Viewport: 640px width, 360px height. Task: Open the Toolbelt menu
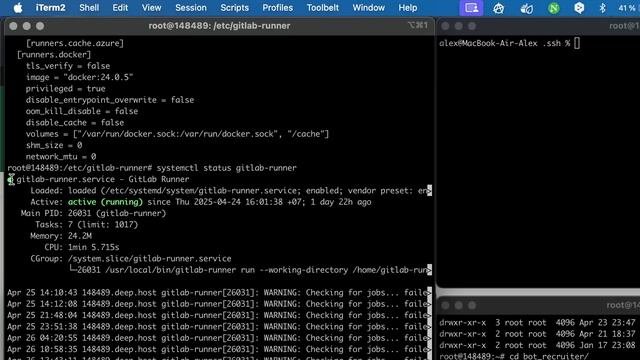click(x=322, y=8)
